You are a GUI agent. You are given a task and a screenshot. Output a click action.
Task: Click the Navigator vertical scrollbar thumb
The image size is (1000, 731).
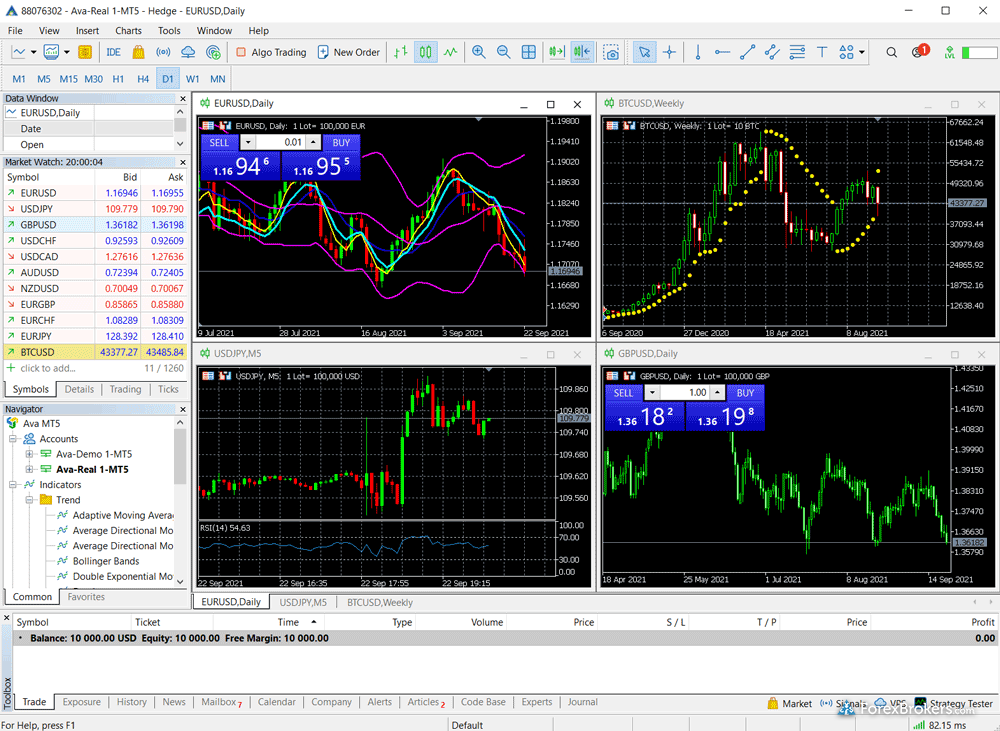click(180, 456)
